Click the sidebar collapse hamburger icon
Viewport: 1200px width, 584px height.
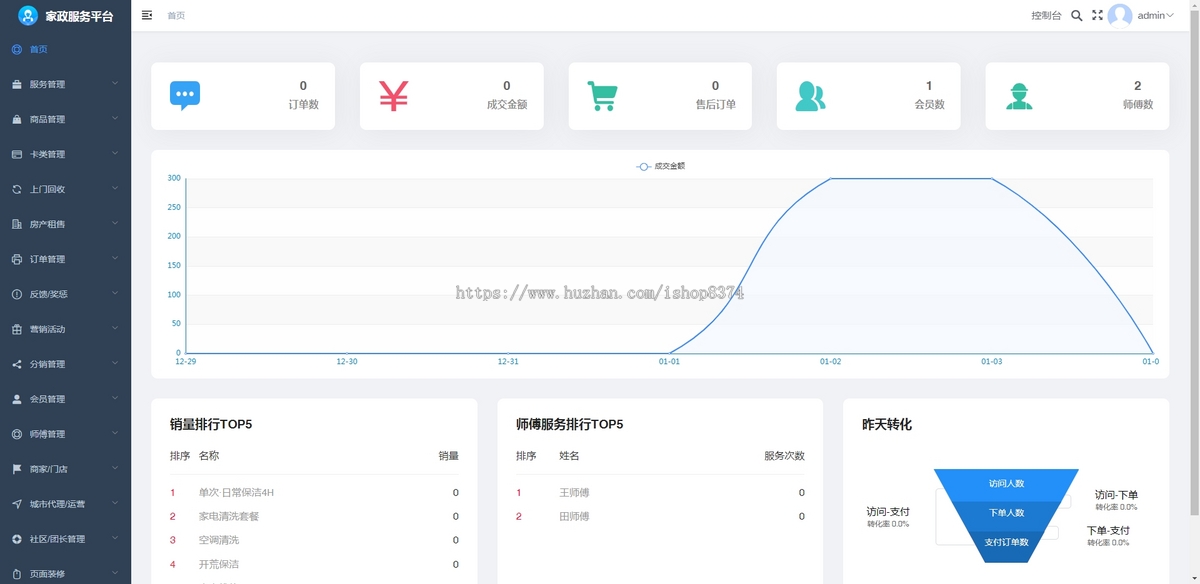point(147,15)
